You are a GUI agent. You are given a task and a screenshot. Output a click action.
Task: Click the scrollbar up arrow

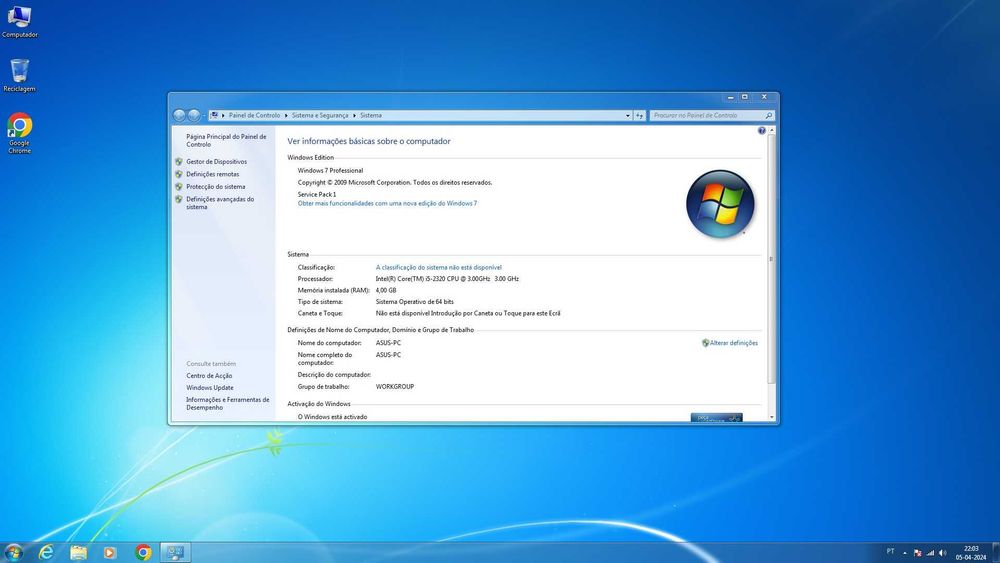pos(772,130)
